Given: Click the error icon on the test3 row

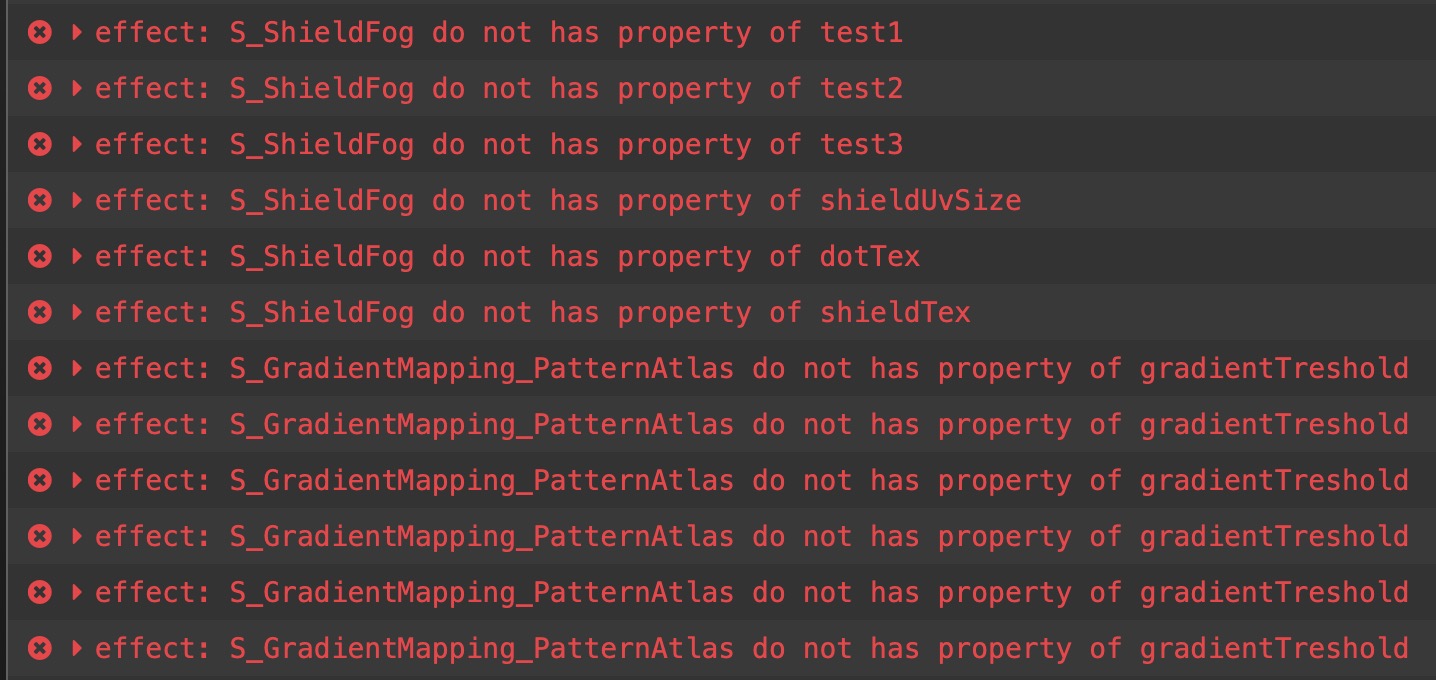Looking at the screenshot, I should [x=39, y=145].
